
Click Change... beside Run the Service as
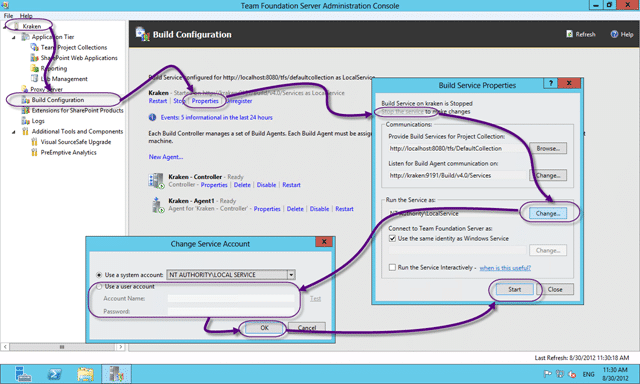(548, 213)
